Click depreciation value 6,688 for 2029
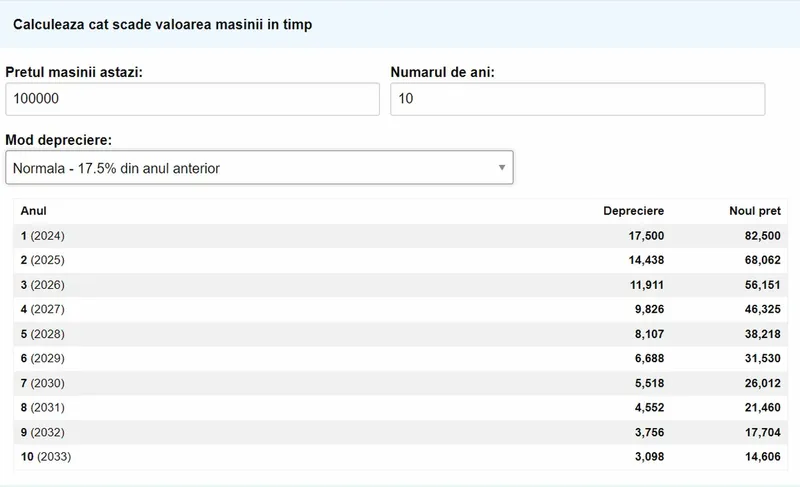The height and width of the screenshot is (487, 800). coord(649,358)
